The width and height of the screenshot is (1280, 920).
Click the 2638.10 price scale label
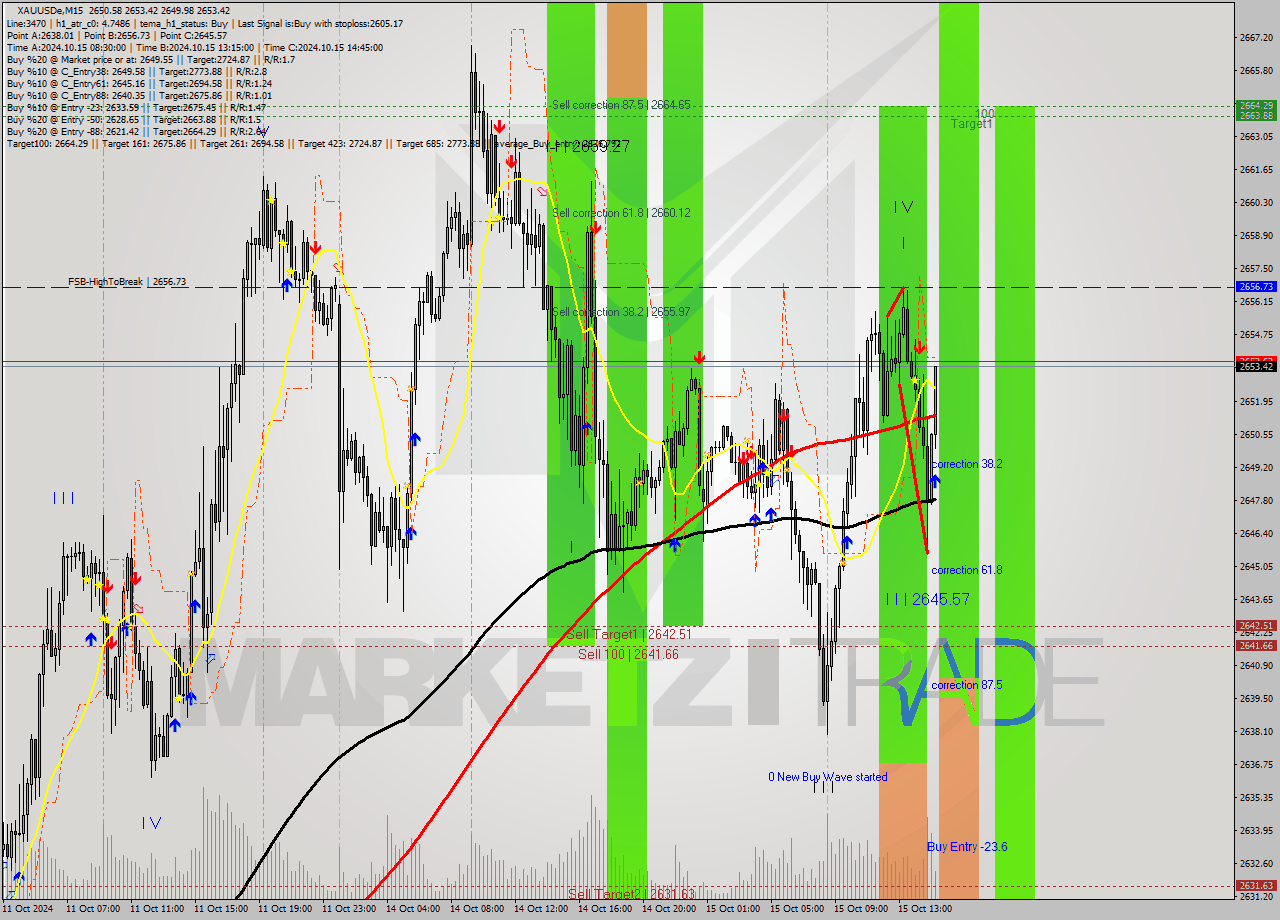click(x=1256, y=731)
